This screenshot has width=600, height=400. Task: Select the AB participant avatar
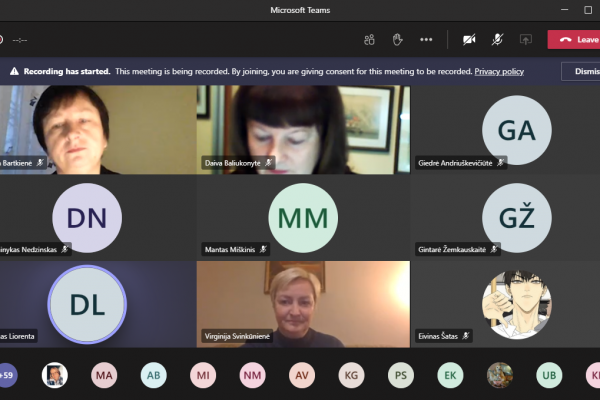(153, 375)
